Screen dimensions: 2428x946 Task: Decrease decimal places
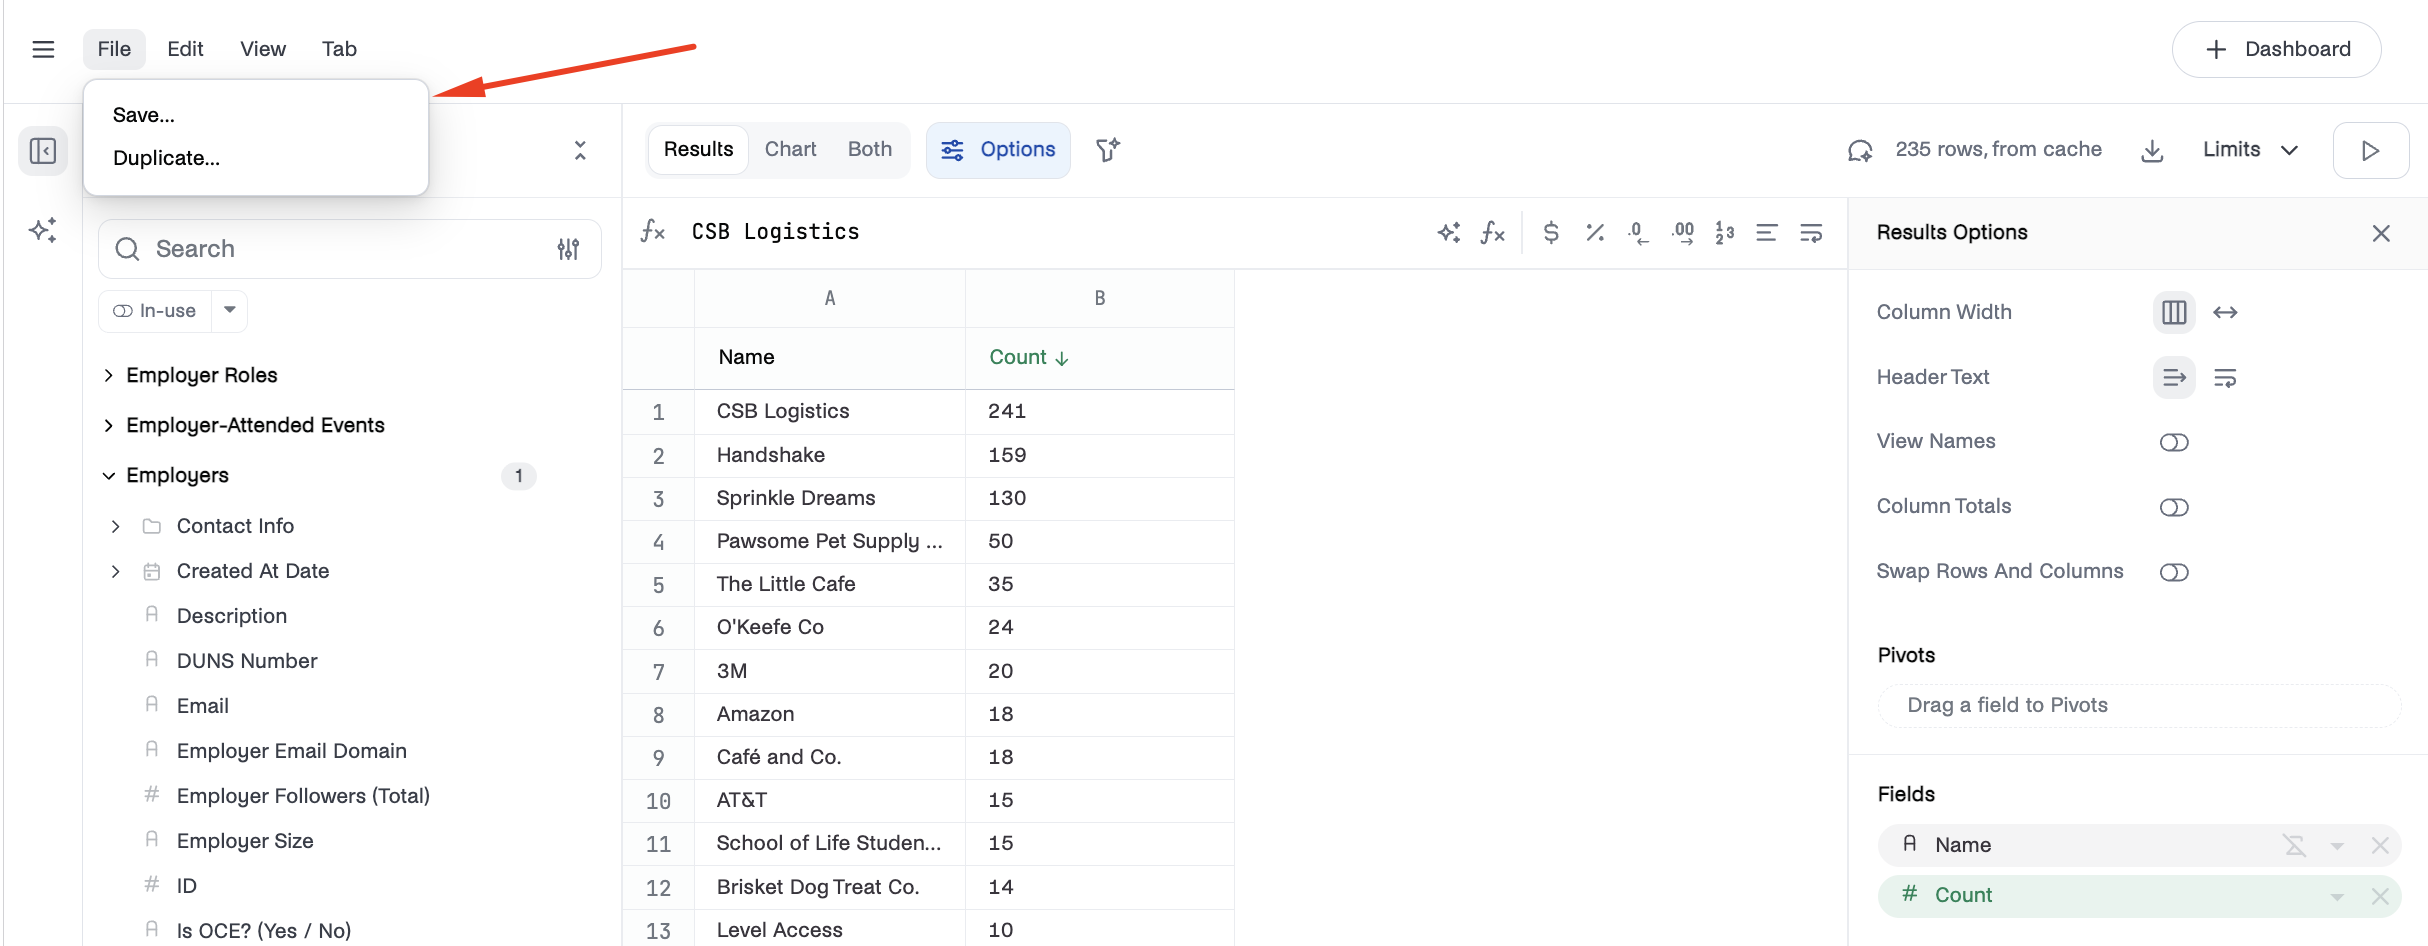pos(1638,232)
